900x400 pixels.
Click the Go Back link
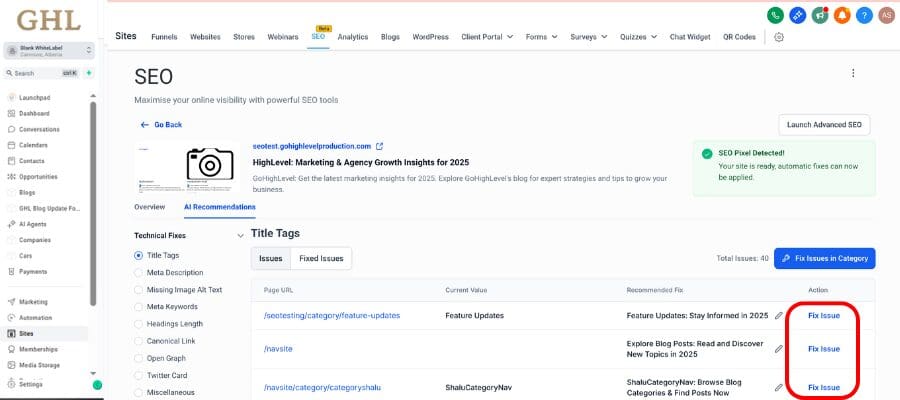tap(161, 125)
